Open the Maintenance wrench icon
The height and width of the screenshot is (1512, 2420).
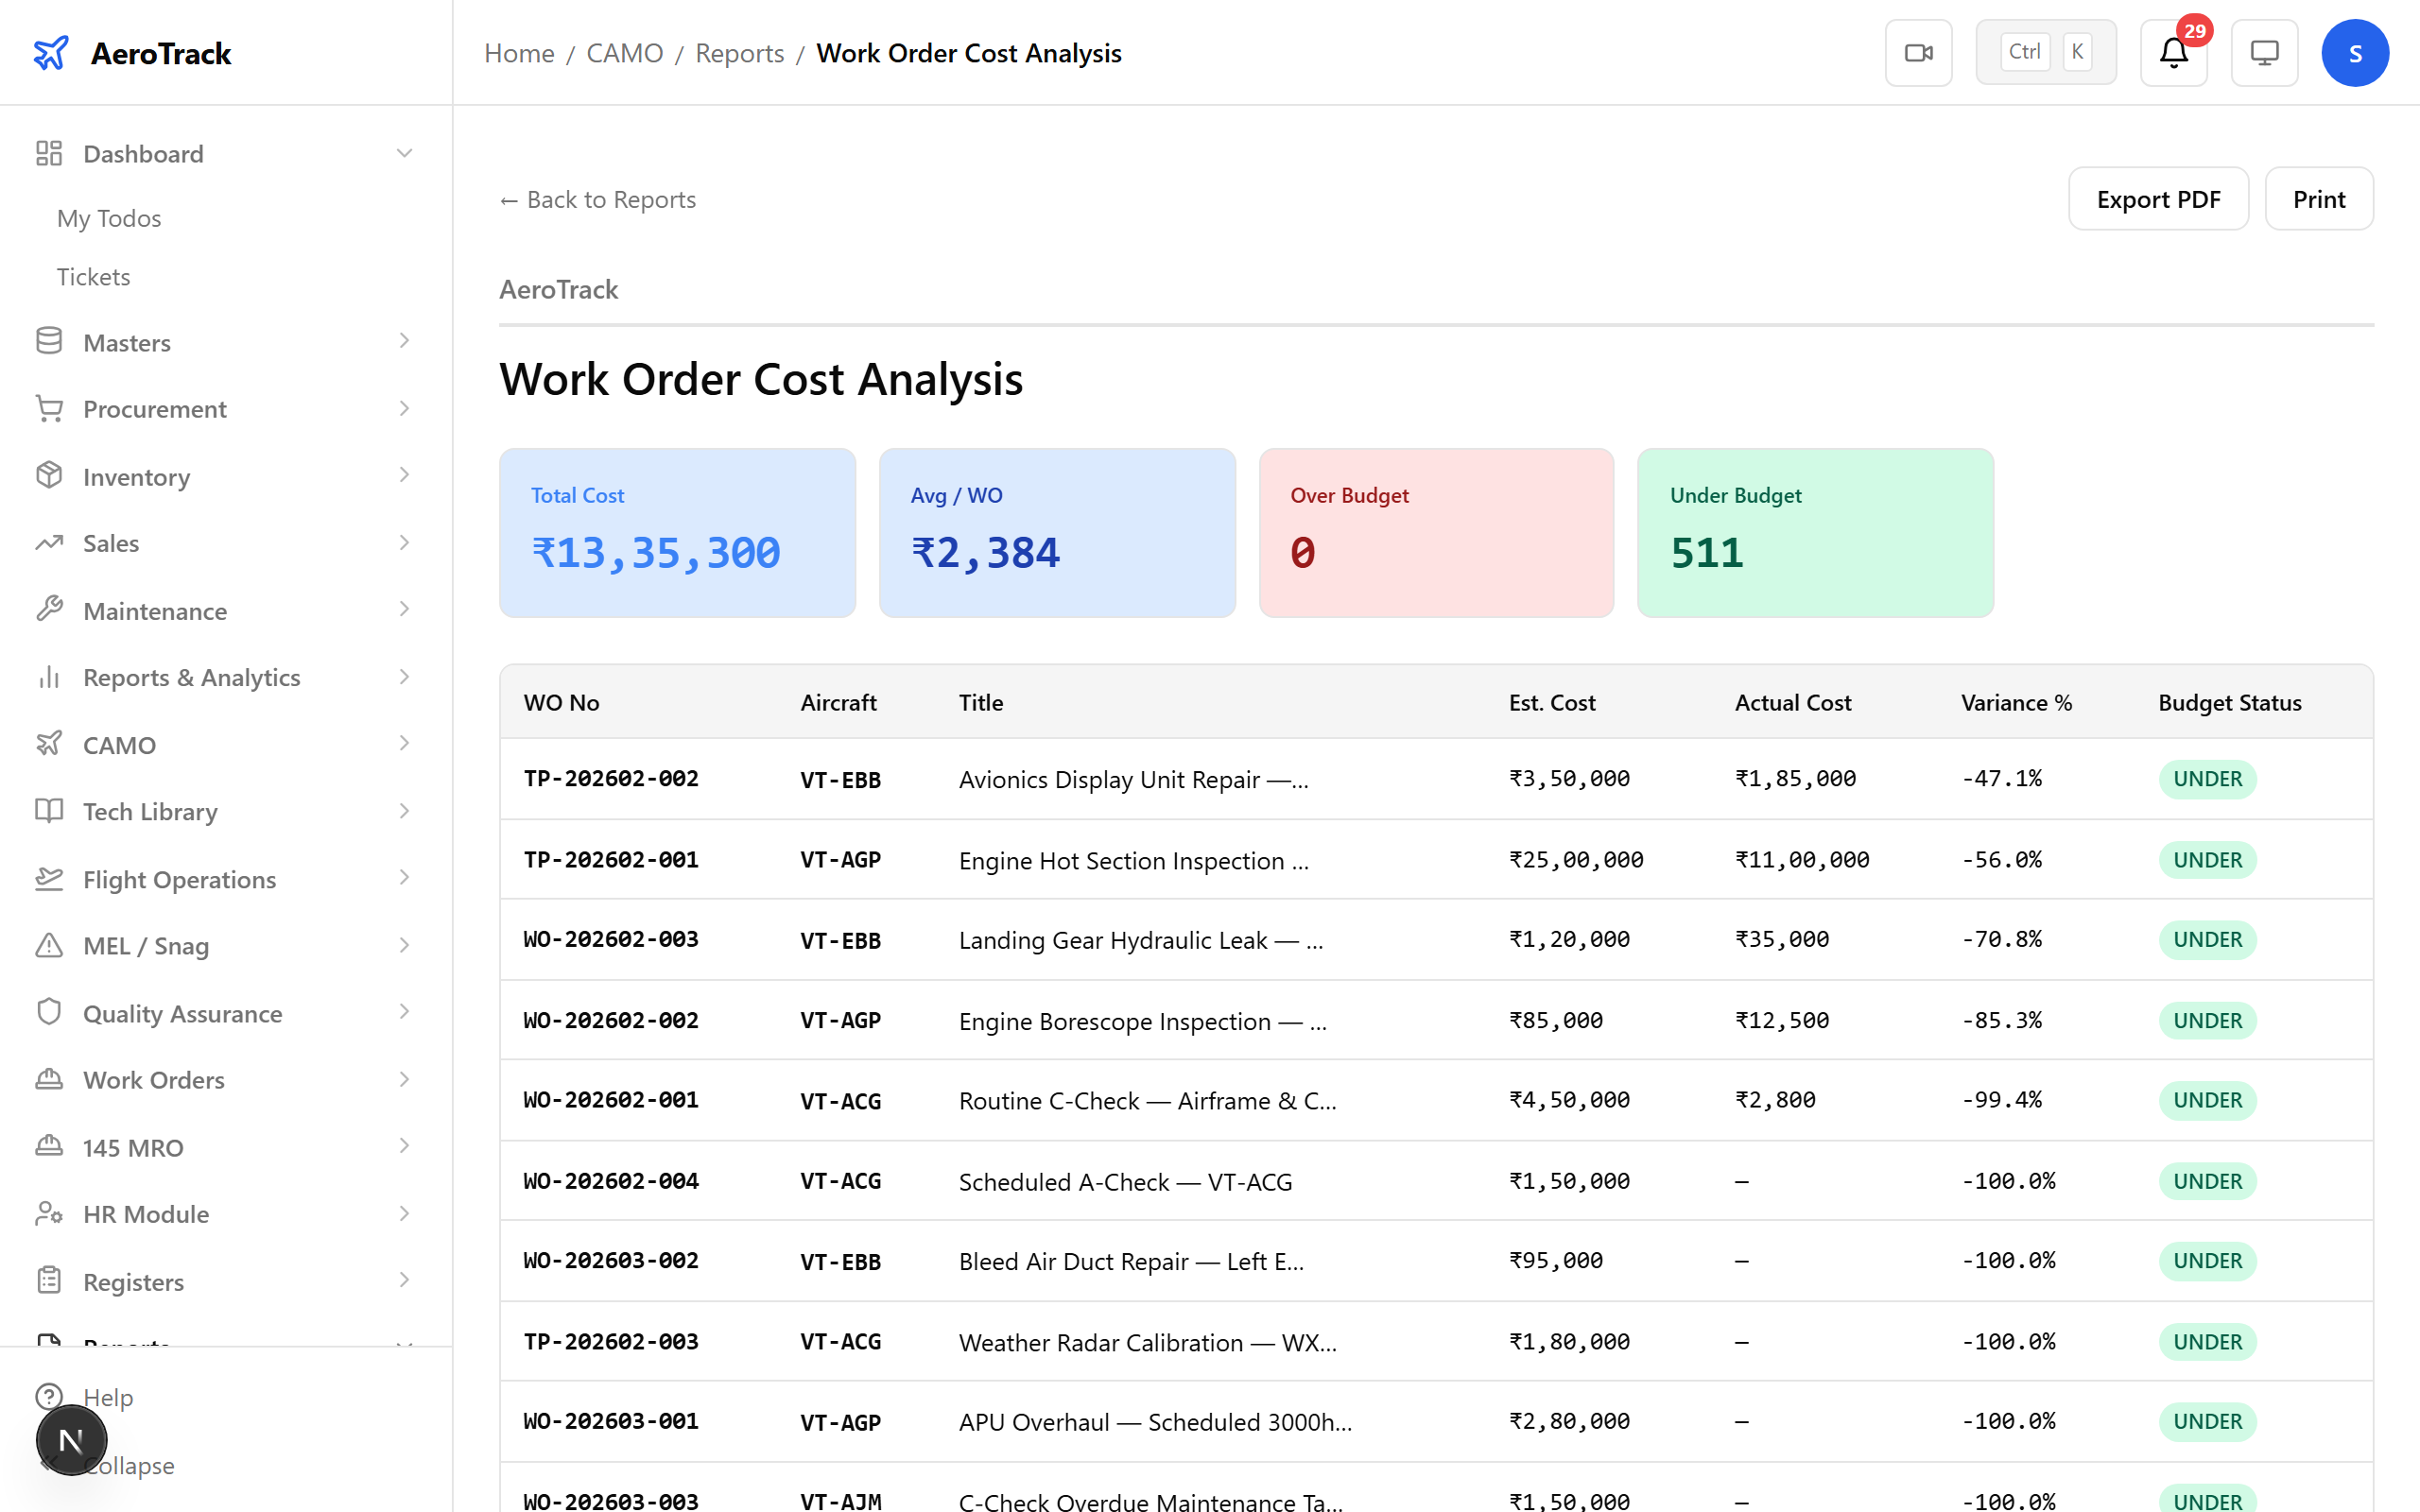(x=49, y=610)
